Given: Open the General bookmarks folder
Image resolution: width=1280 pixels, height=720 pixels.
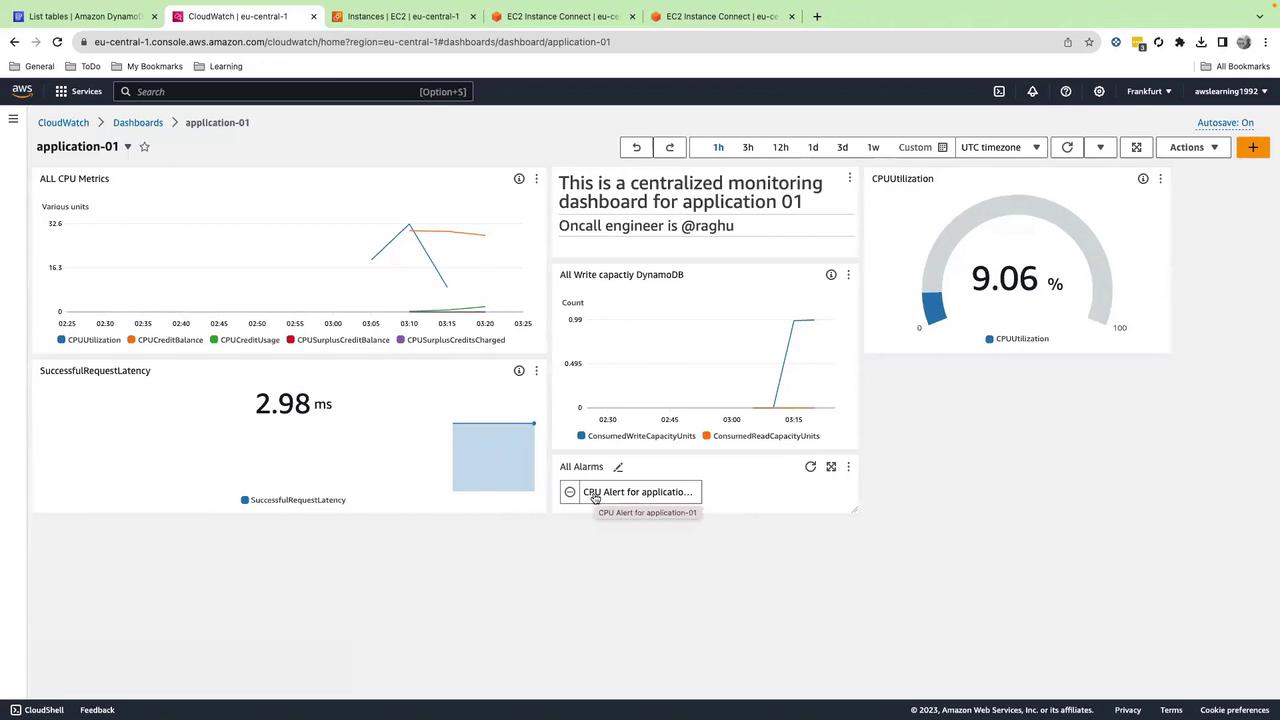Looking at the screenshot, I should [32, 66].
